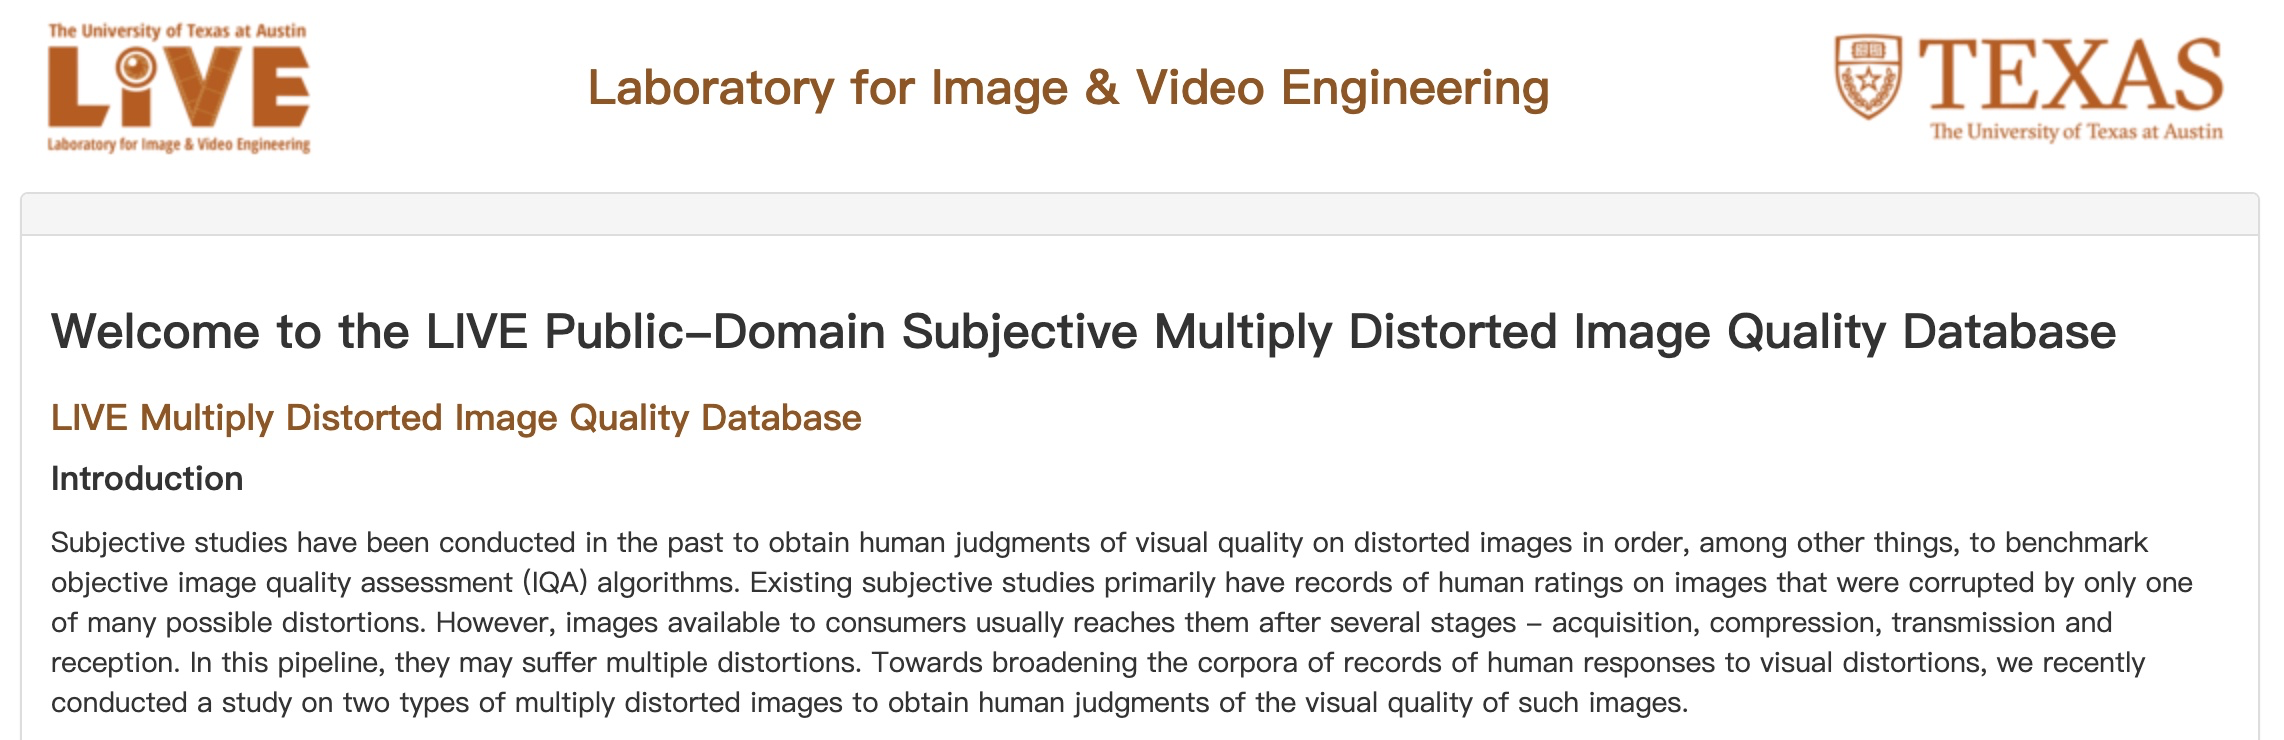Screen dimensions: 2284x740
Task: Click the letter L in LIVE logo
Action: pyautogui.click(x=77, y=88)
